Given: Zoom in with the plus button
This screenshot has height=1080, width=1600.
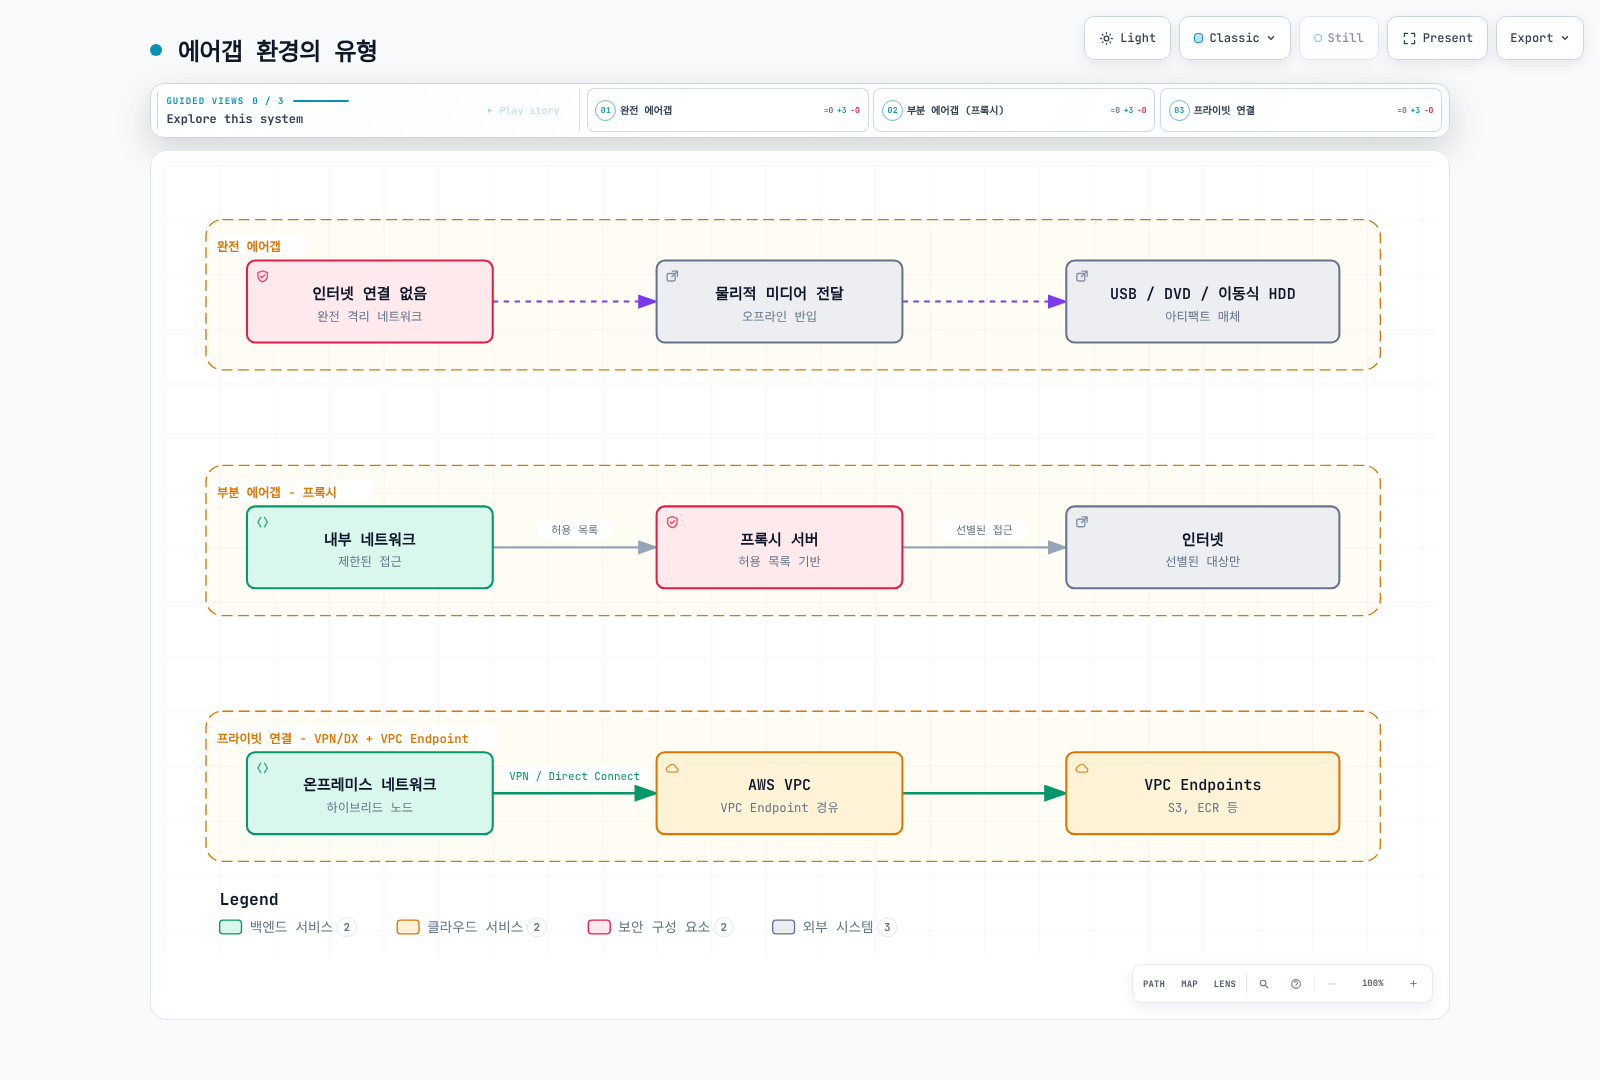Looking at the screenshot, I should coord(1413,984).
